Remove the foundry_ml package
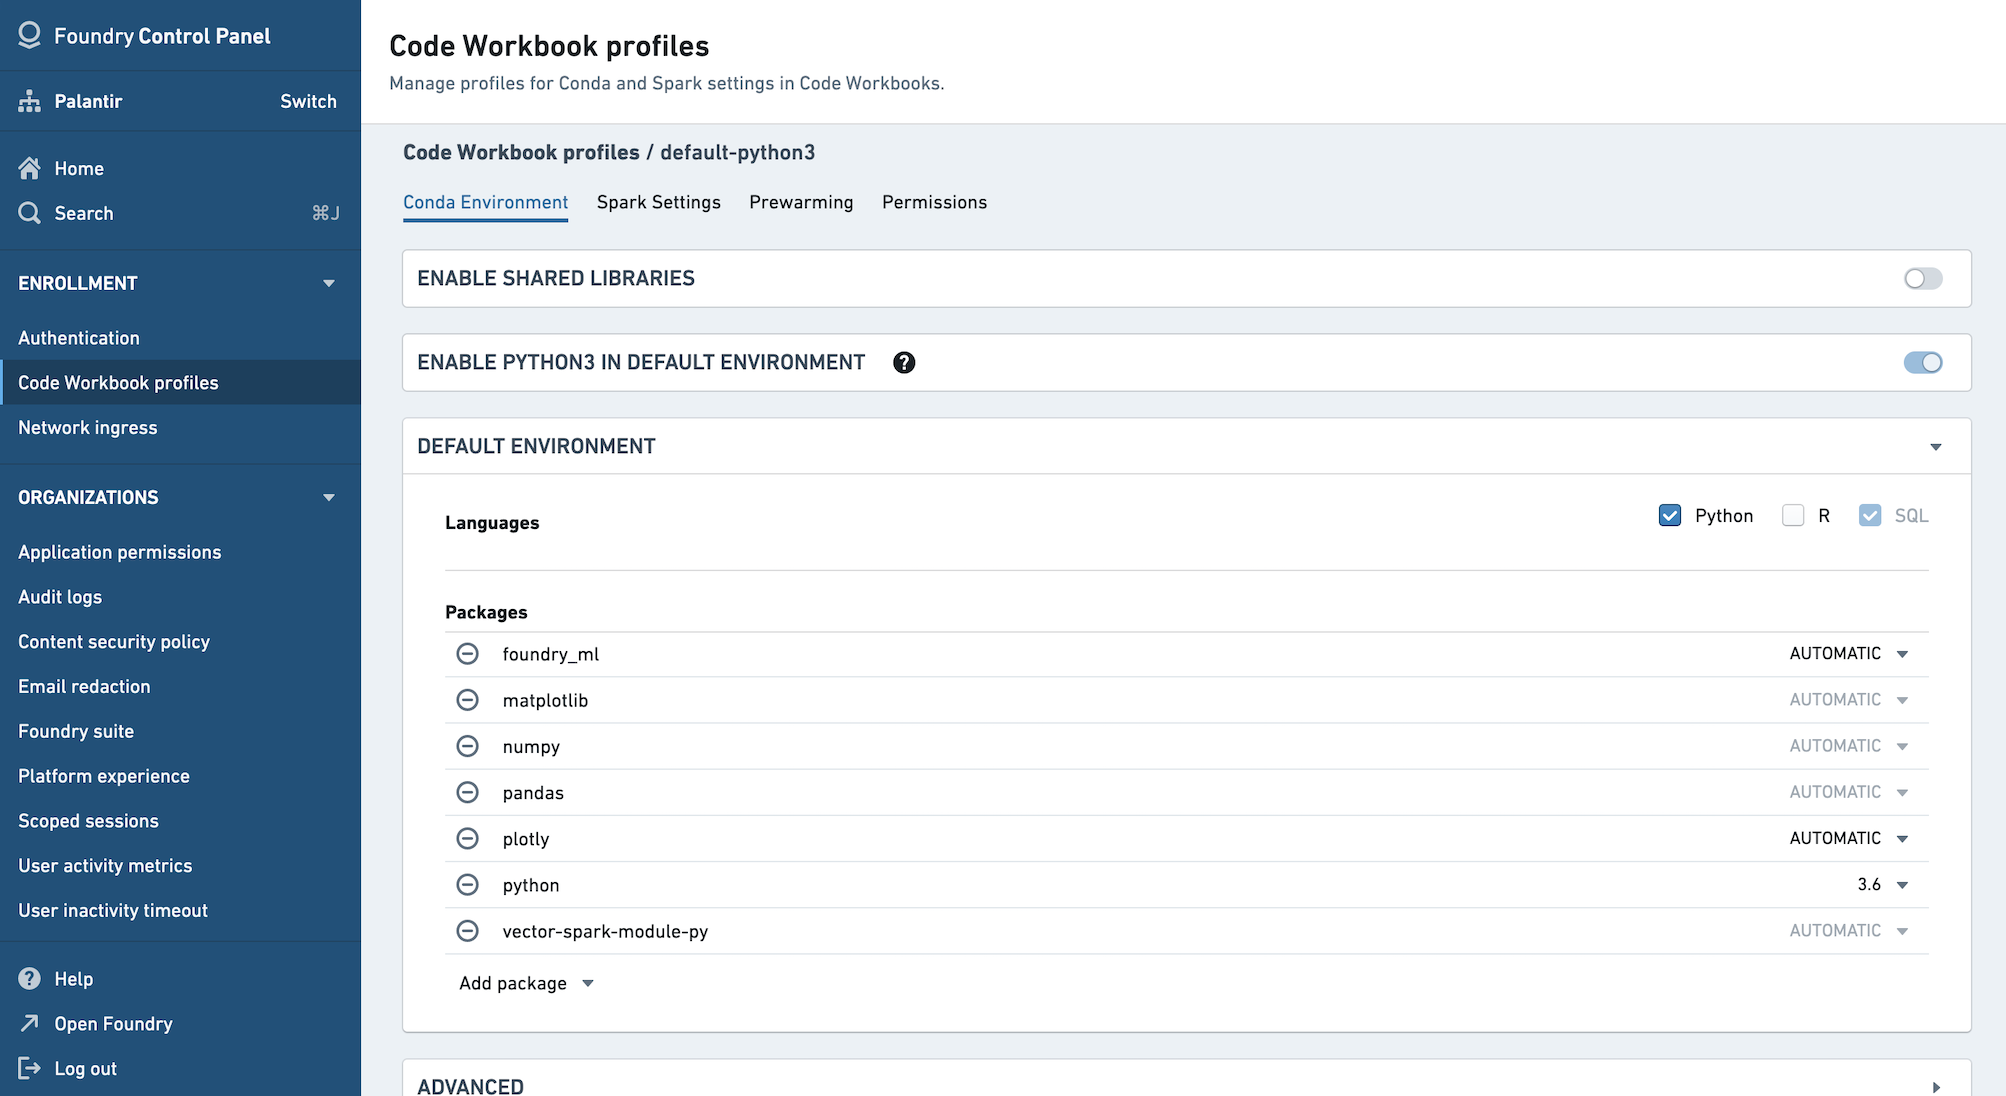Screen dimensions: 2006x1096 point(467,654)
